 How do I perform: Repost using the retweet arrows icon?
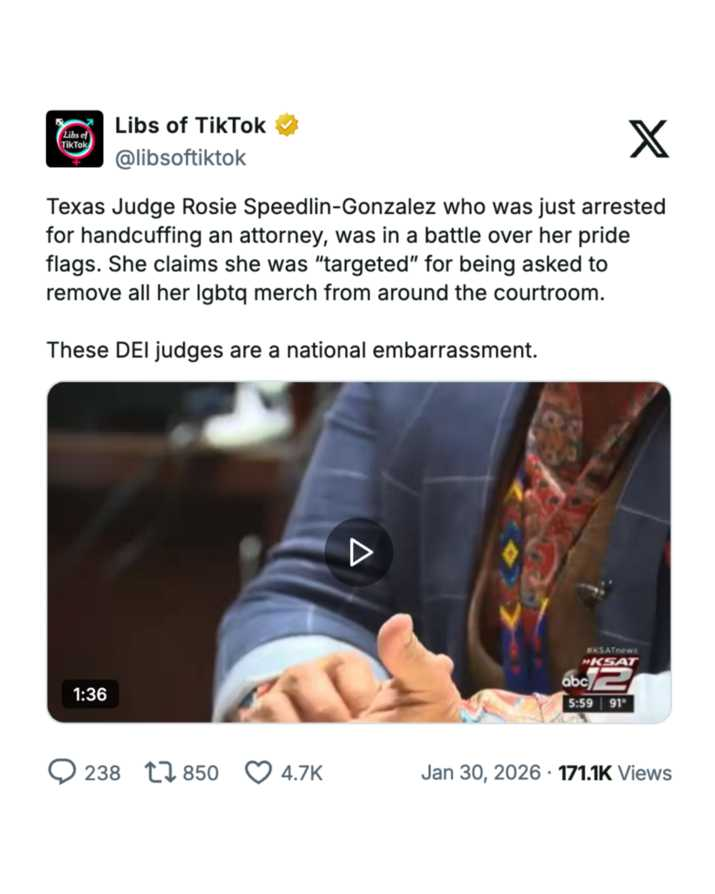[x=160, y=773]
